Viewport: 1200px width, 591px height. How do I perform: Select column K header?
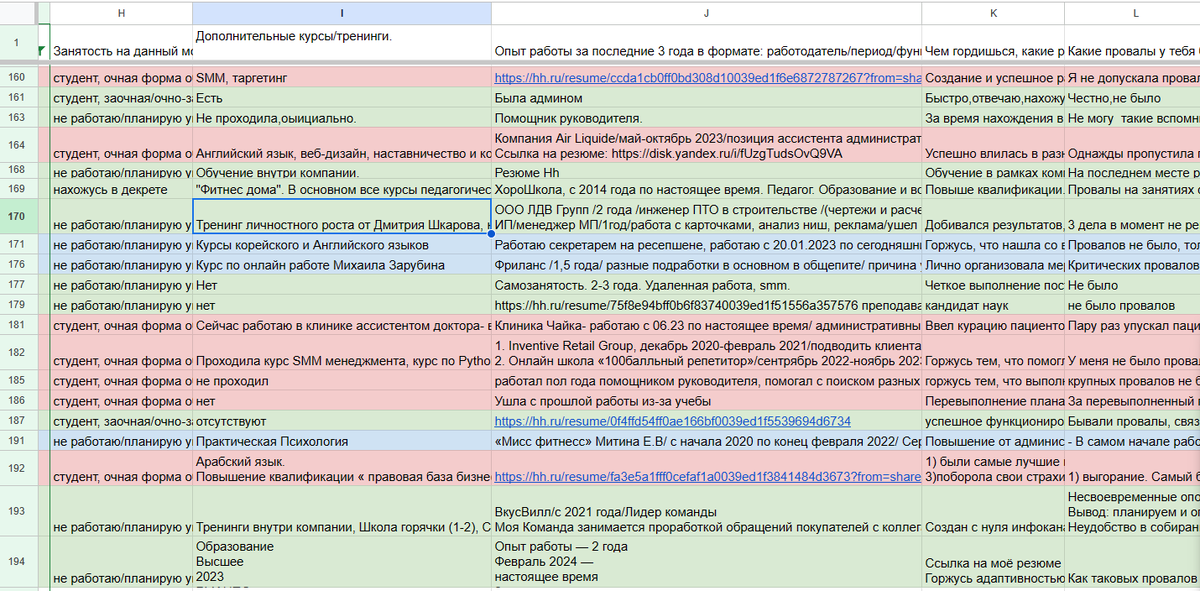coord(993,13)
